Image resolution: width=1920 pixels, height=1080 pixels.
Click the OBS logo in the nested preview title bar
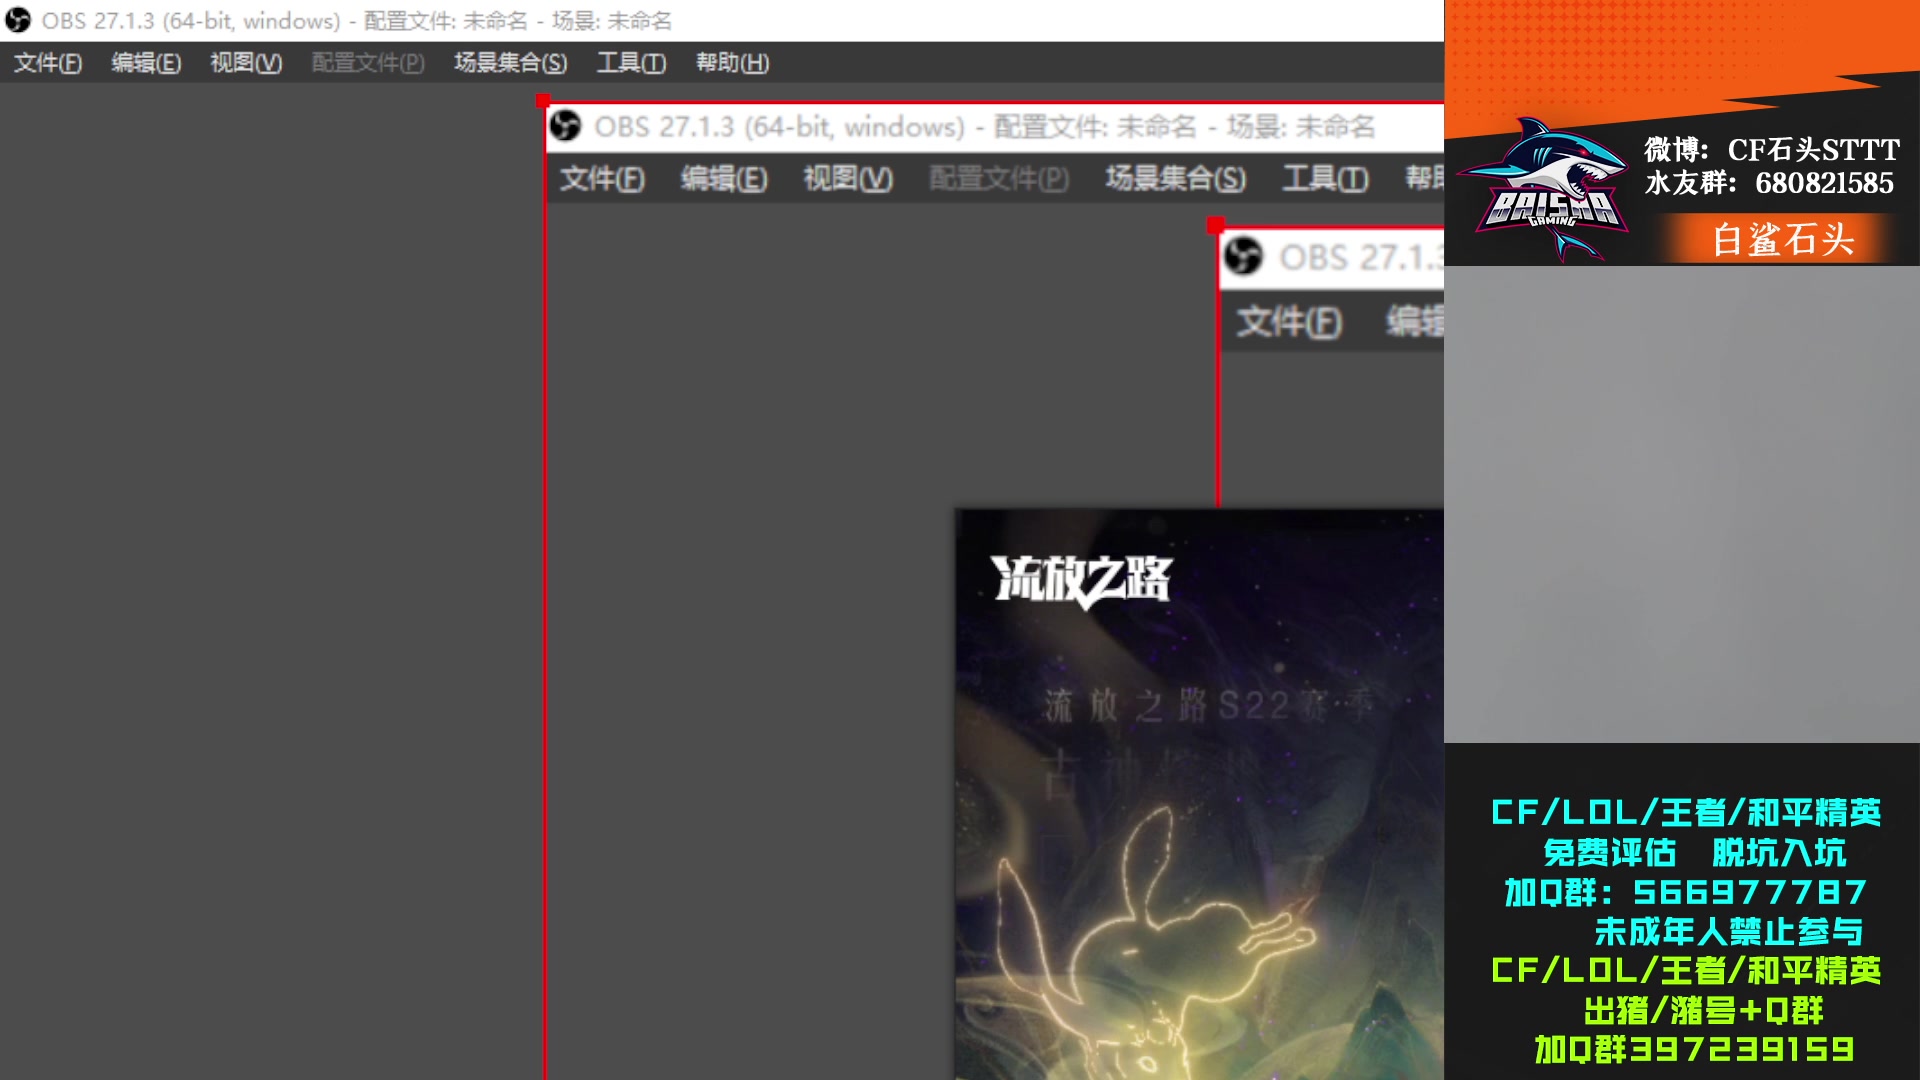pyautogui.click(x=565, y=126)
